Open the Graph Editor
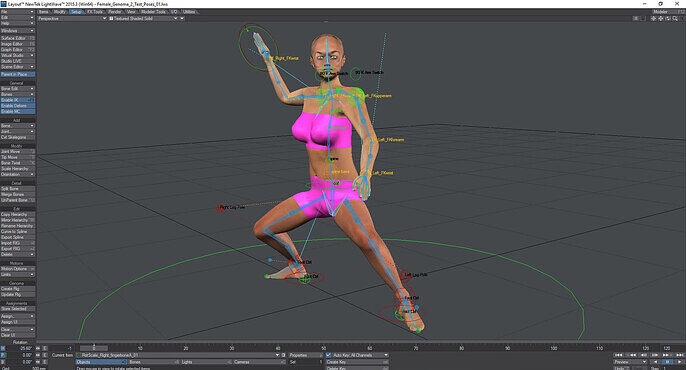 click(18, 49)
